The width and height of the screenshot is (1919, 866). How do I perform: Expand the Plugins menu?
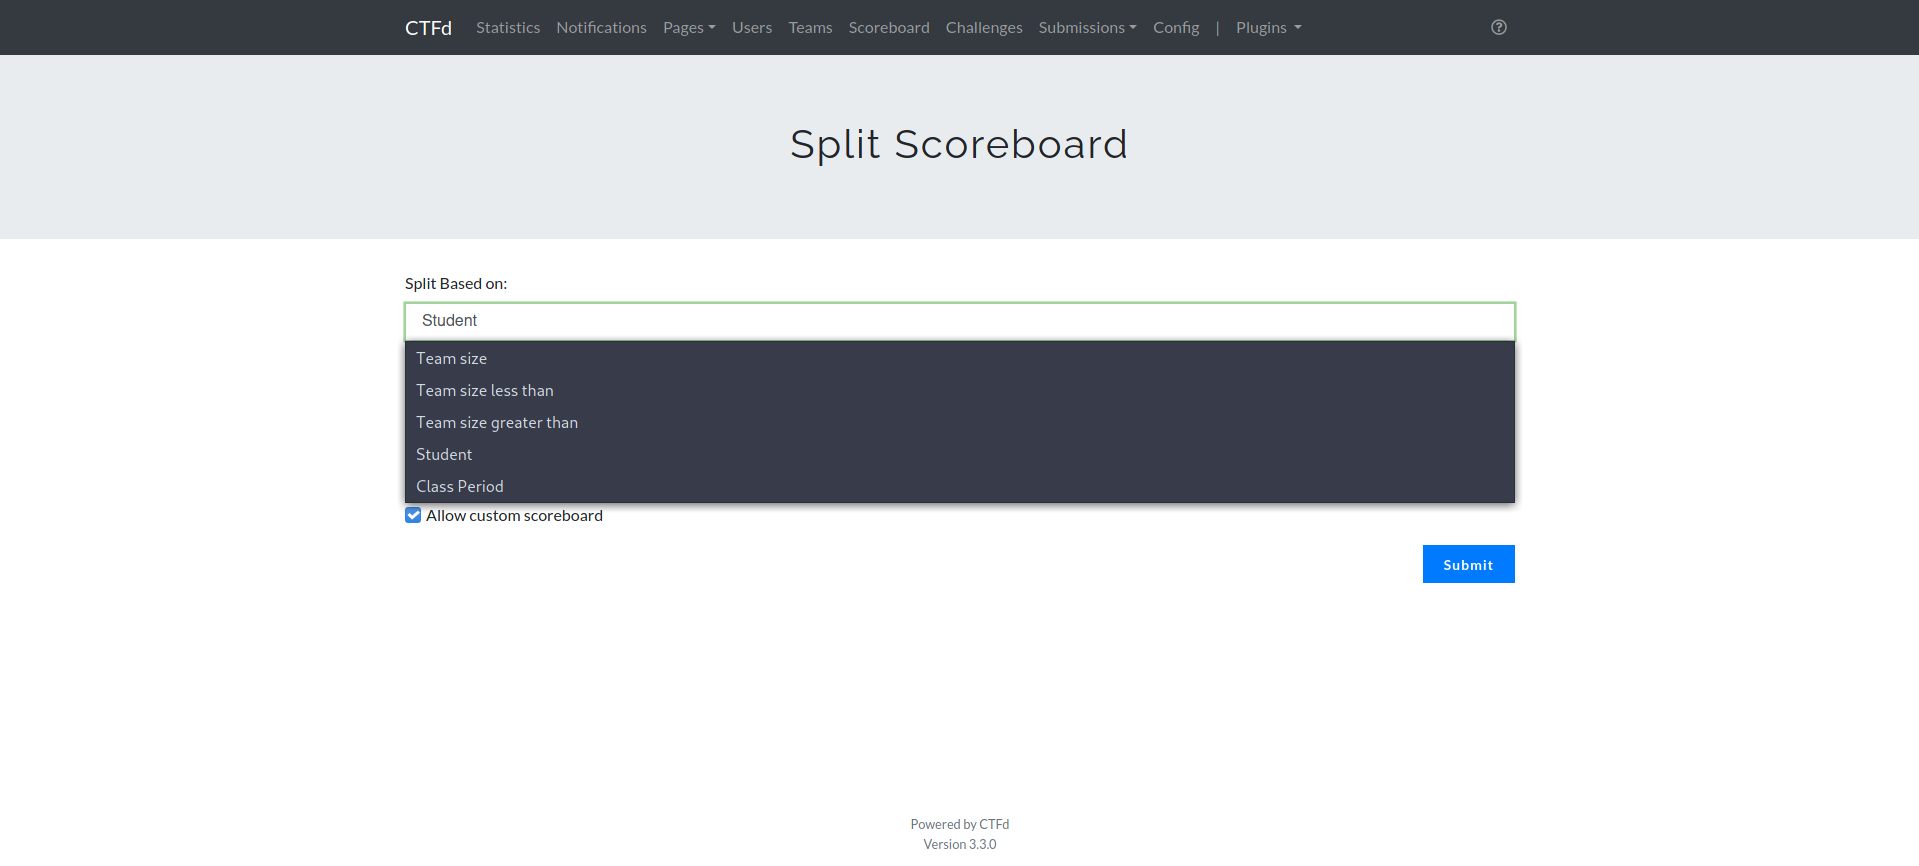click(x=1268, y=27)
